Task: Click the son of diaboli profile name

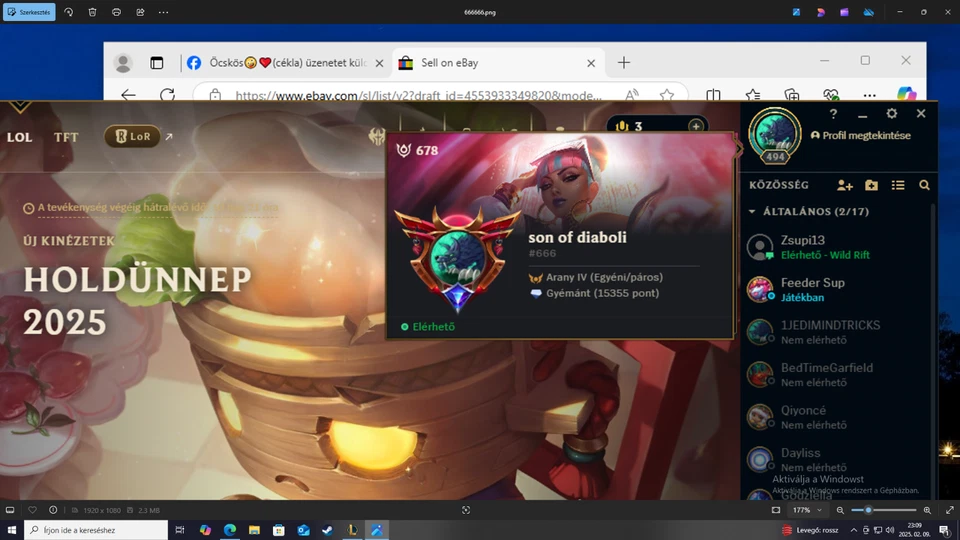Action: [577, 238]
